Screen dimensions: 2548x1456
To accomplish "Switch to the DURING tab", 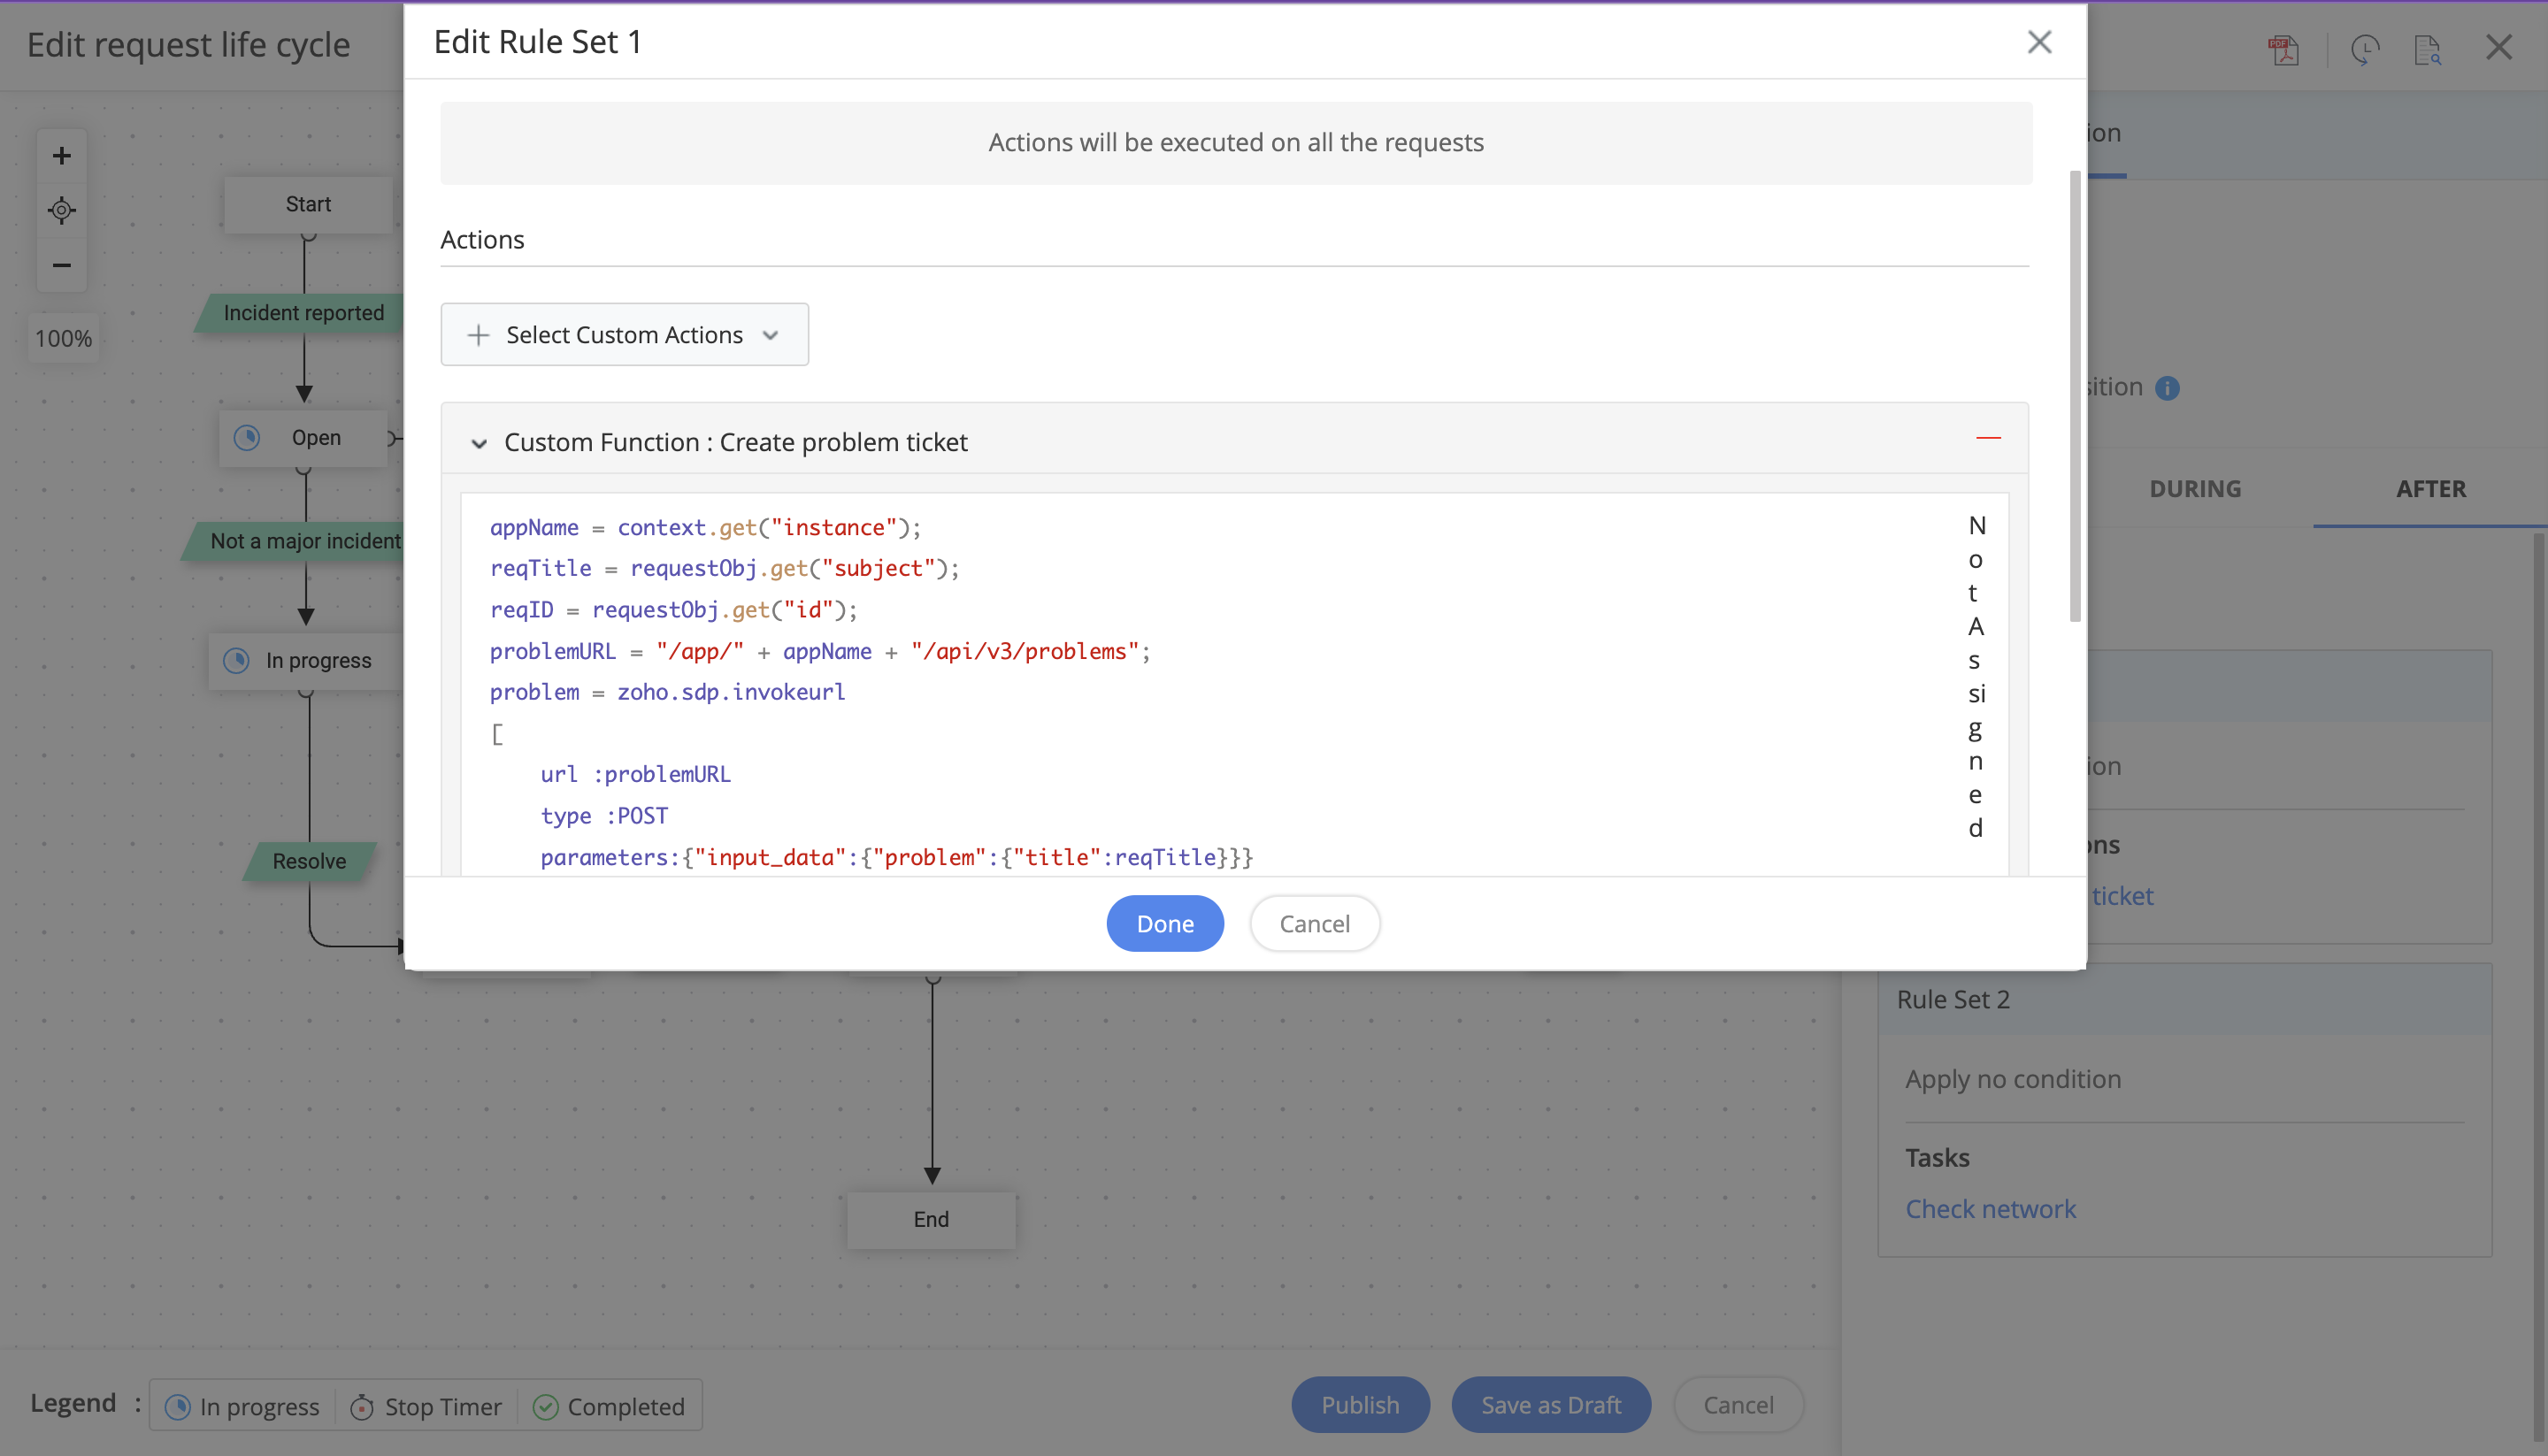I will tap(2195, 489).
